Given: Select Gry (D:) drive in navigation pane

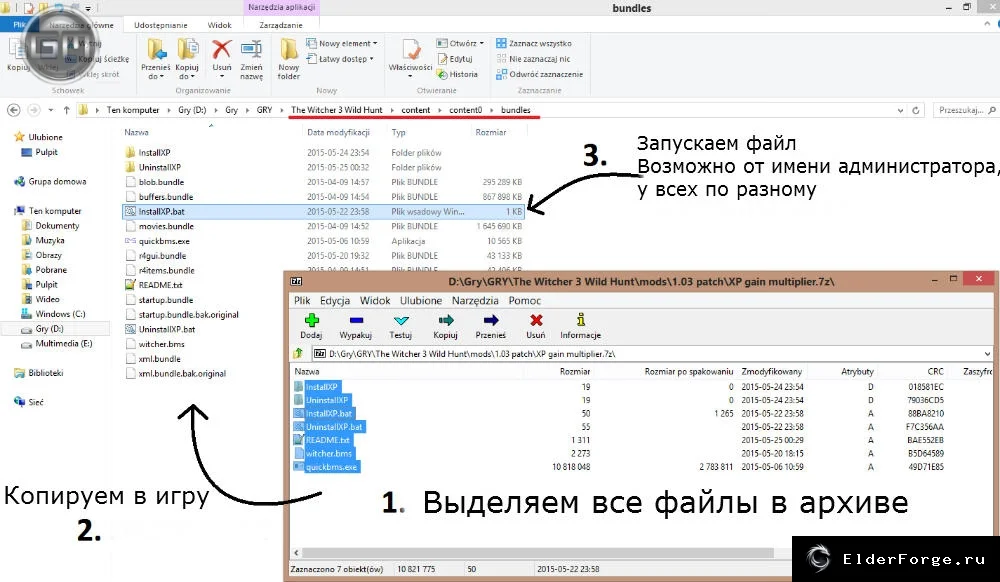Looking at the screenshot, I should pyautogui.click(x=49, y=328).
